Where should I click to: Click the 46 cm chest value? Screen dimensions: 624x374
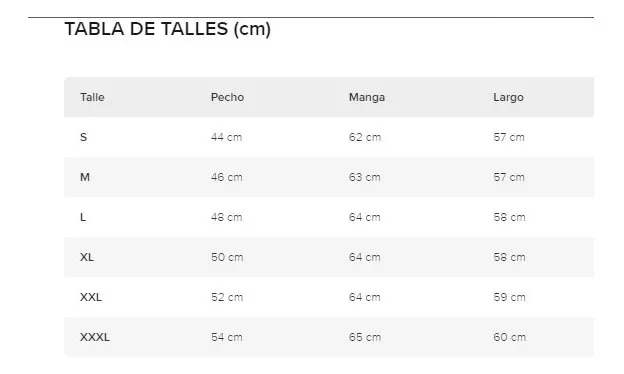click(x=226, y=177)
